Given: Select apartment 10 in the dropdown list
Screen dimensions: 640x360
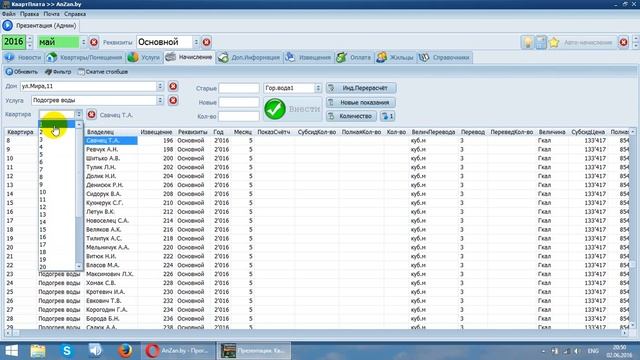Looking at the screenshot, I should [x=57, y=192].
